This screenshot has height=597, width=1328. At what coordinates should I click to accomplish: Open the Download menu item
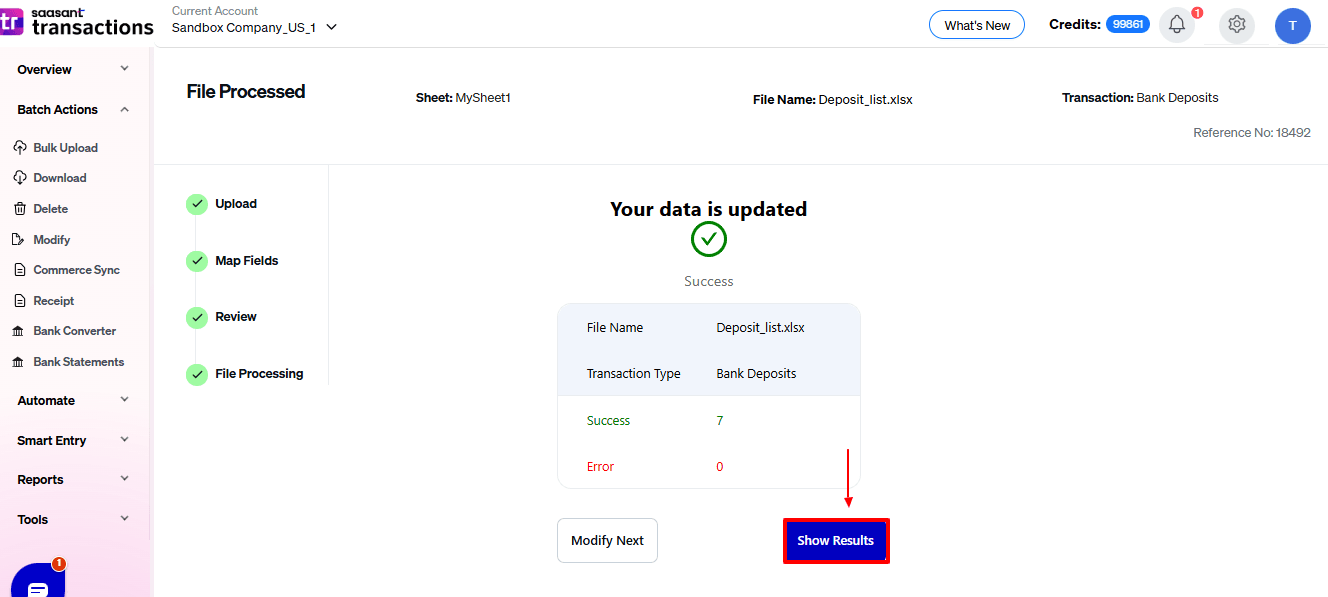[x=59, y=178]
